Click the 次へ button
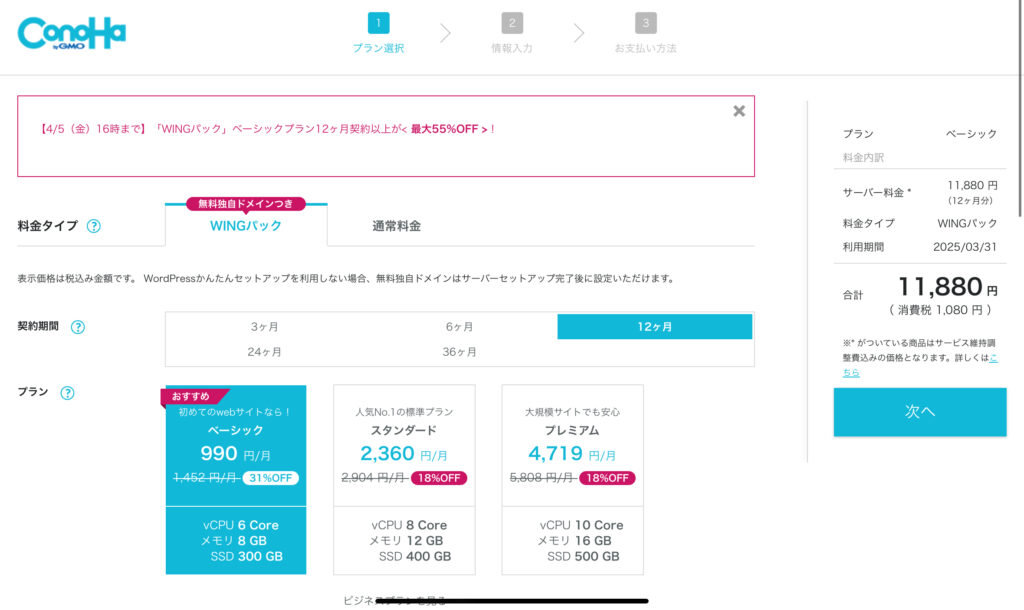This screenshot has height=610, width=1024. (x=920, y=411)
